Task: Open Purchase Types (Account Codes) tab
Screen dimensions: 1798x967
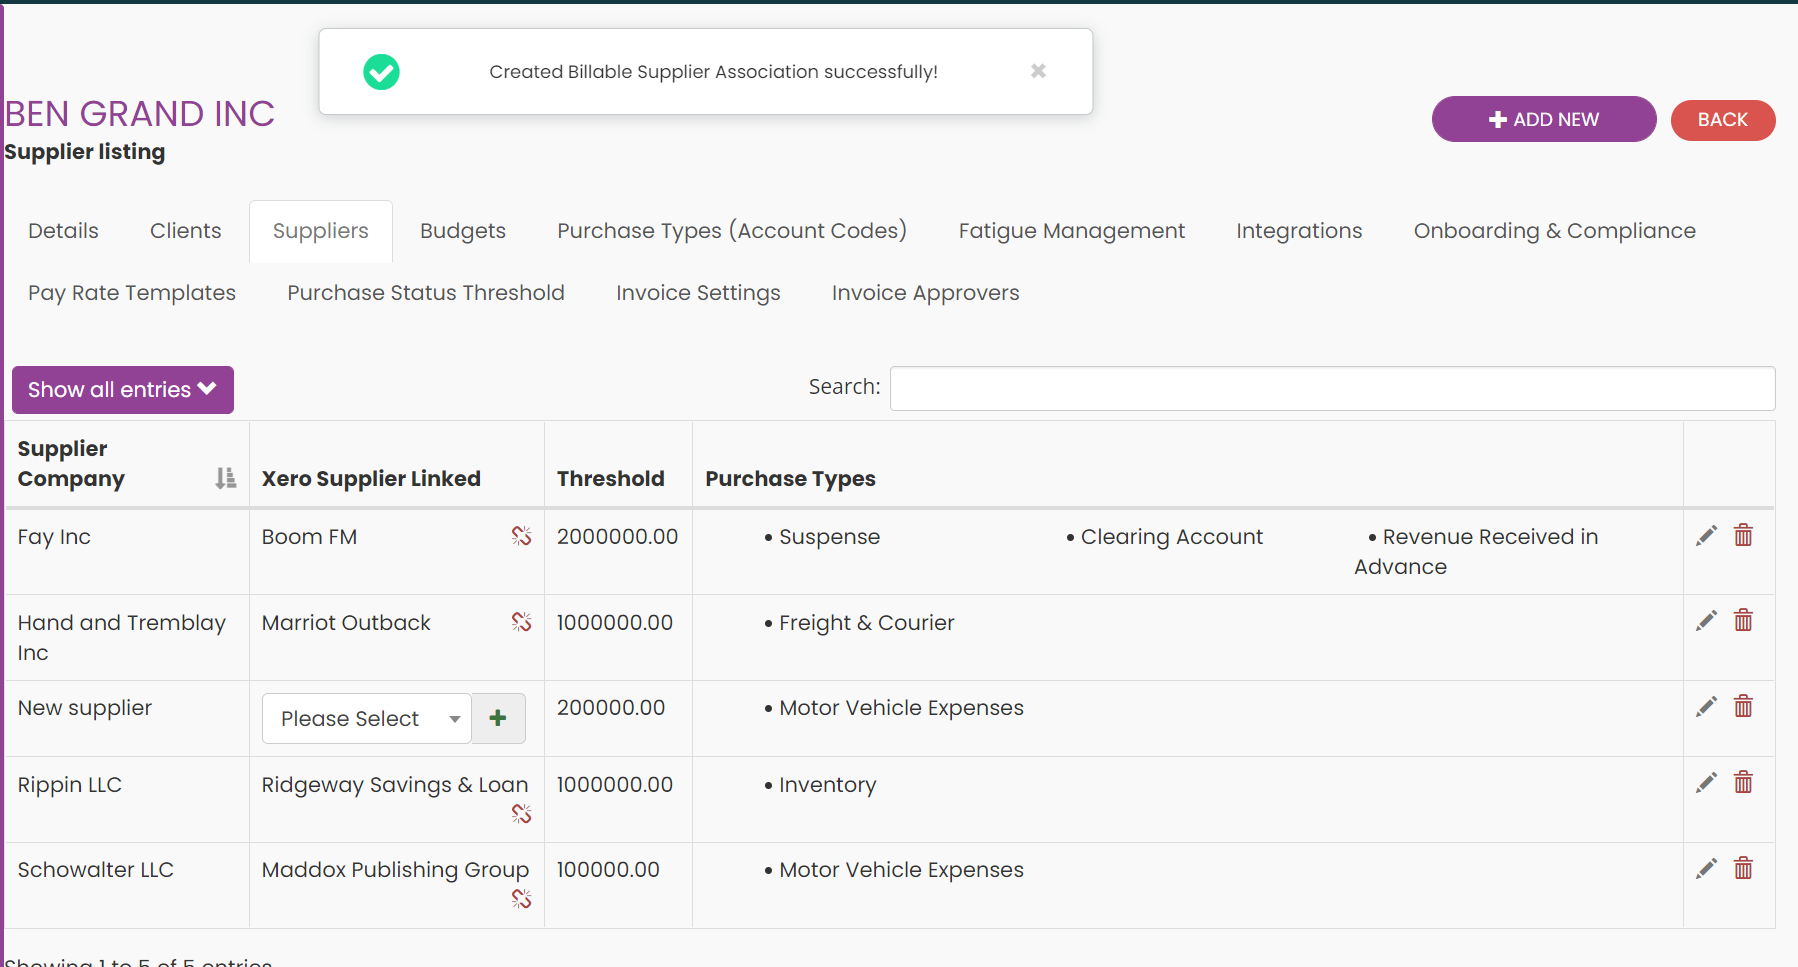Action: tap(732, 231)
